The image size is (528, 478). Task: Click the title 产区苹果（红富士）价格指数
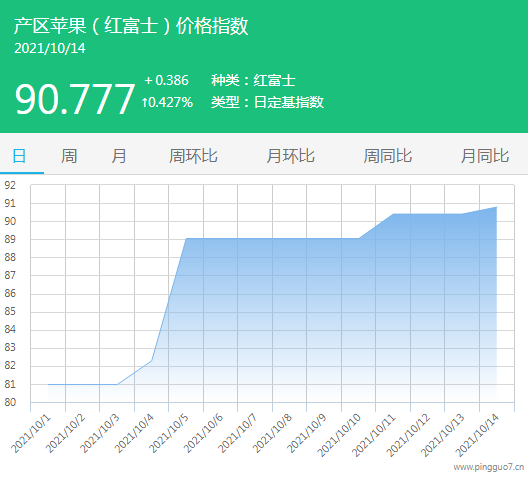(x=131, y=26)
